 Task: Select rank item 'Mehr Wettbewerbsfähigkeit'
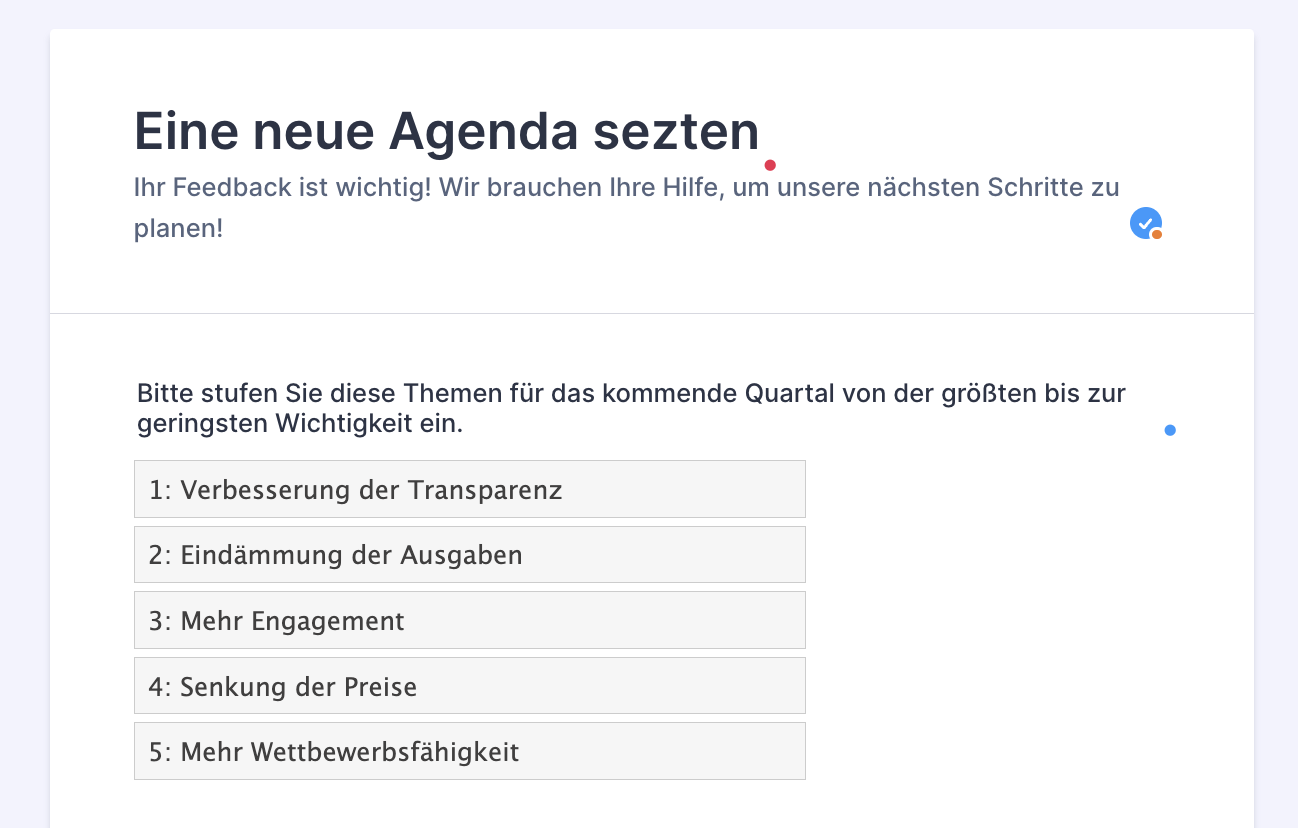click(469, 752)
